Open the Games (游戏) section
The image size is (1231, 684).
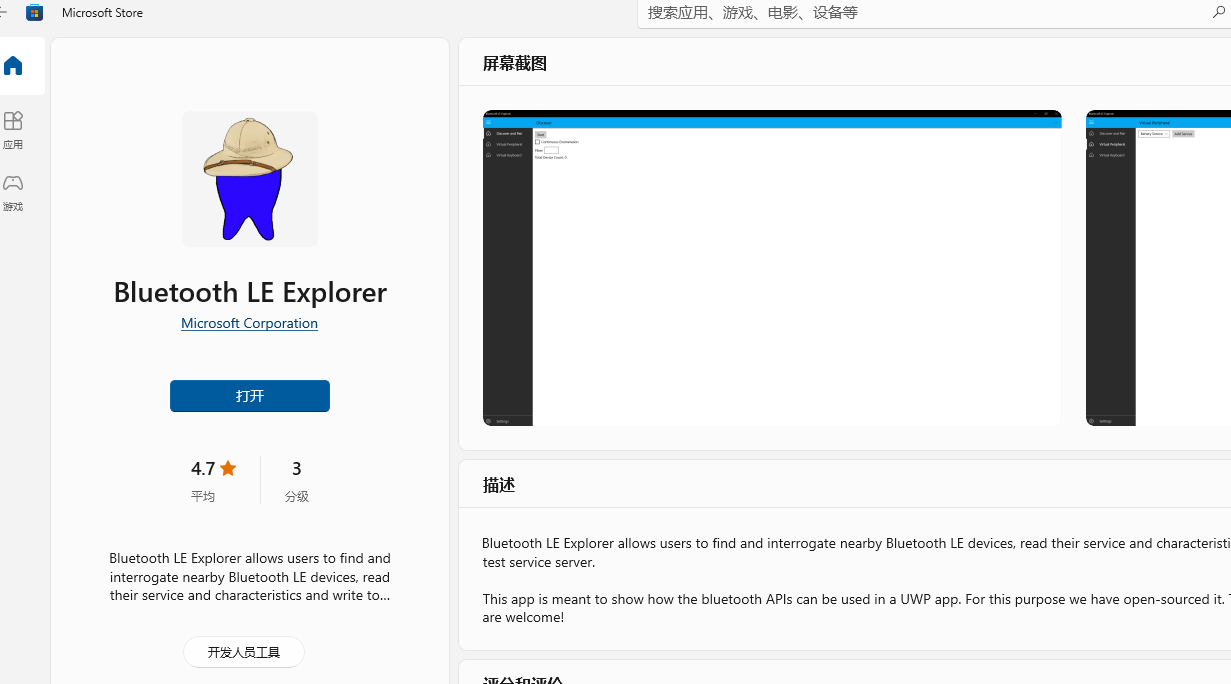click(13, 192)
